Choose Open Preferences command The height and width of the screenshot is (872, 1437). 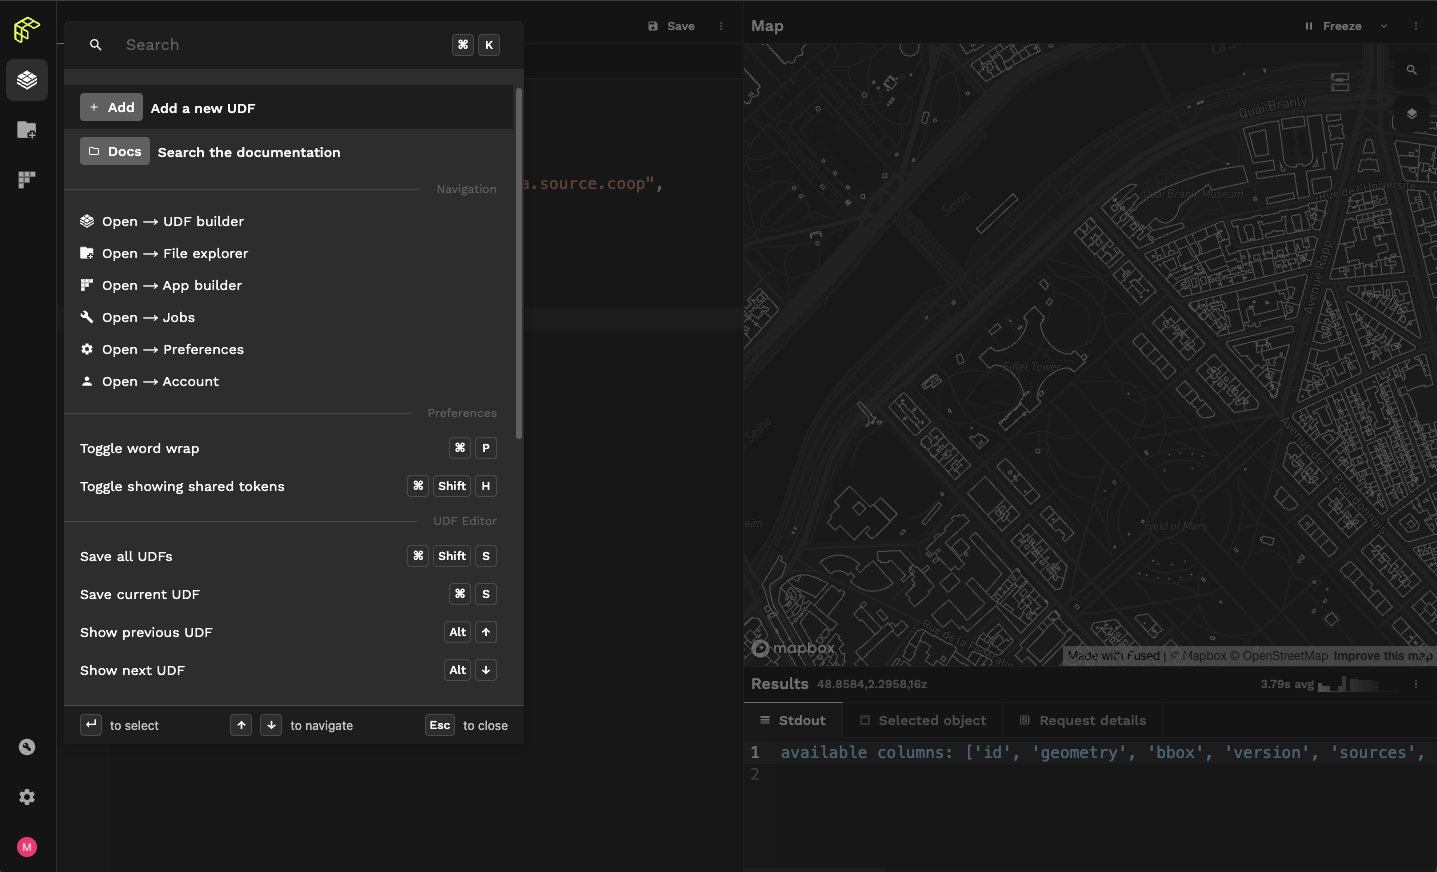pos(288,349)
